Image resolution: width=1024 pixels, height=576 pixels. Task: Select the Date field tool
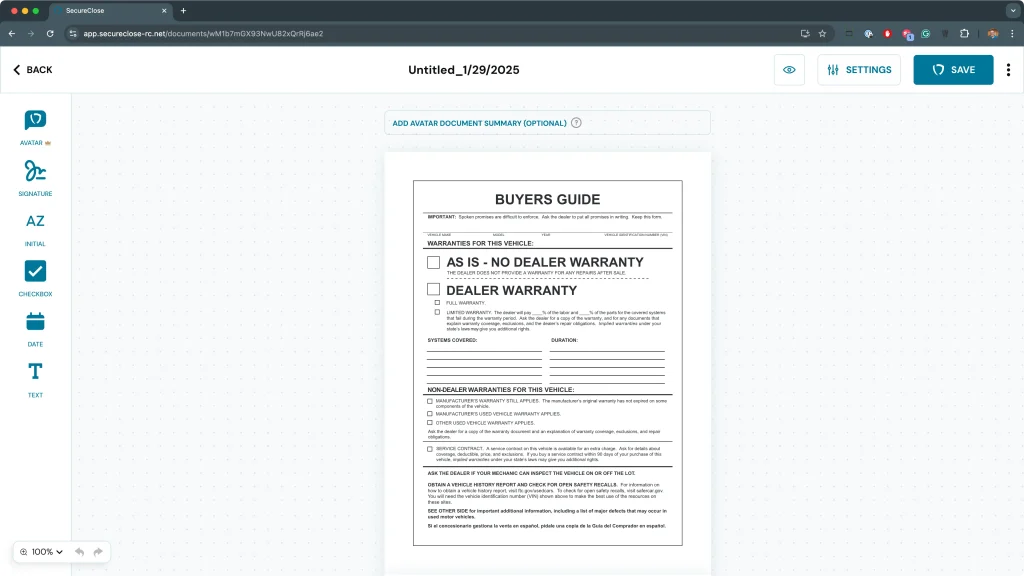pyautogui.click(x=35, y=322)
